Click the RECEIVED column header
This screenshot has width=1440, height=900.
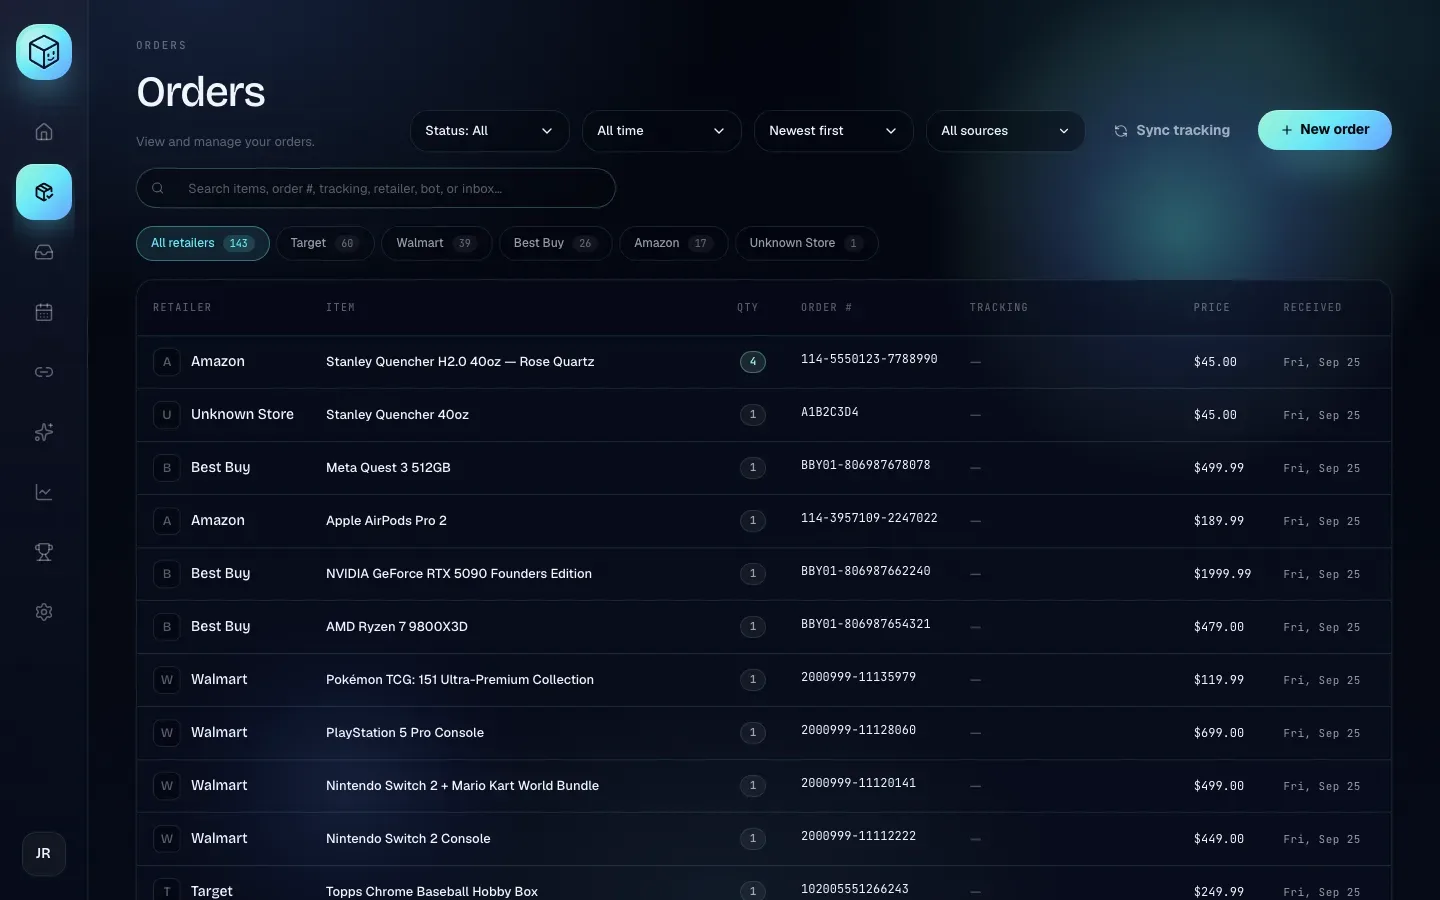click(x=1313, y=308)
